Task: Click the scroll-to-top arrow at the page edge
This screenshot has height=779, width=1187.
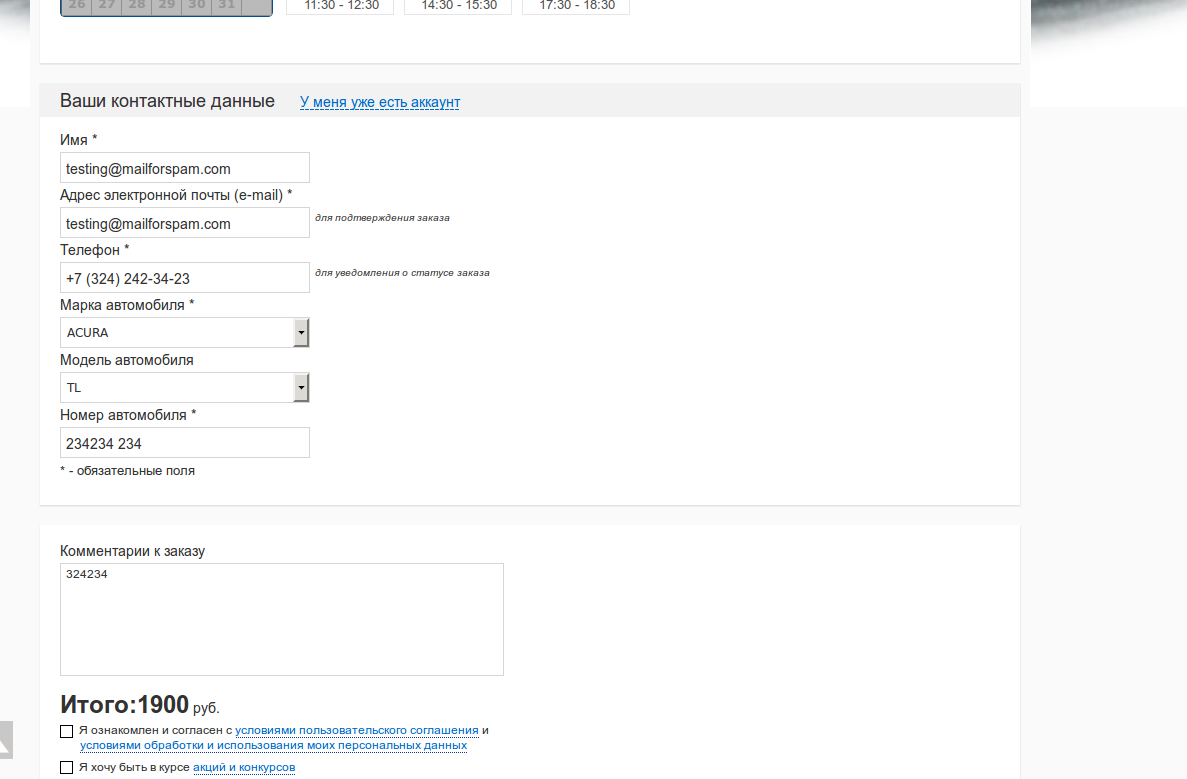Action: pyautogui.click(x=5, y=740)
